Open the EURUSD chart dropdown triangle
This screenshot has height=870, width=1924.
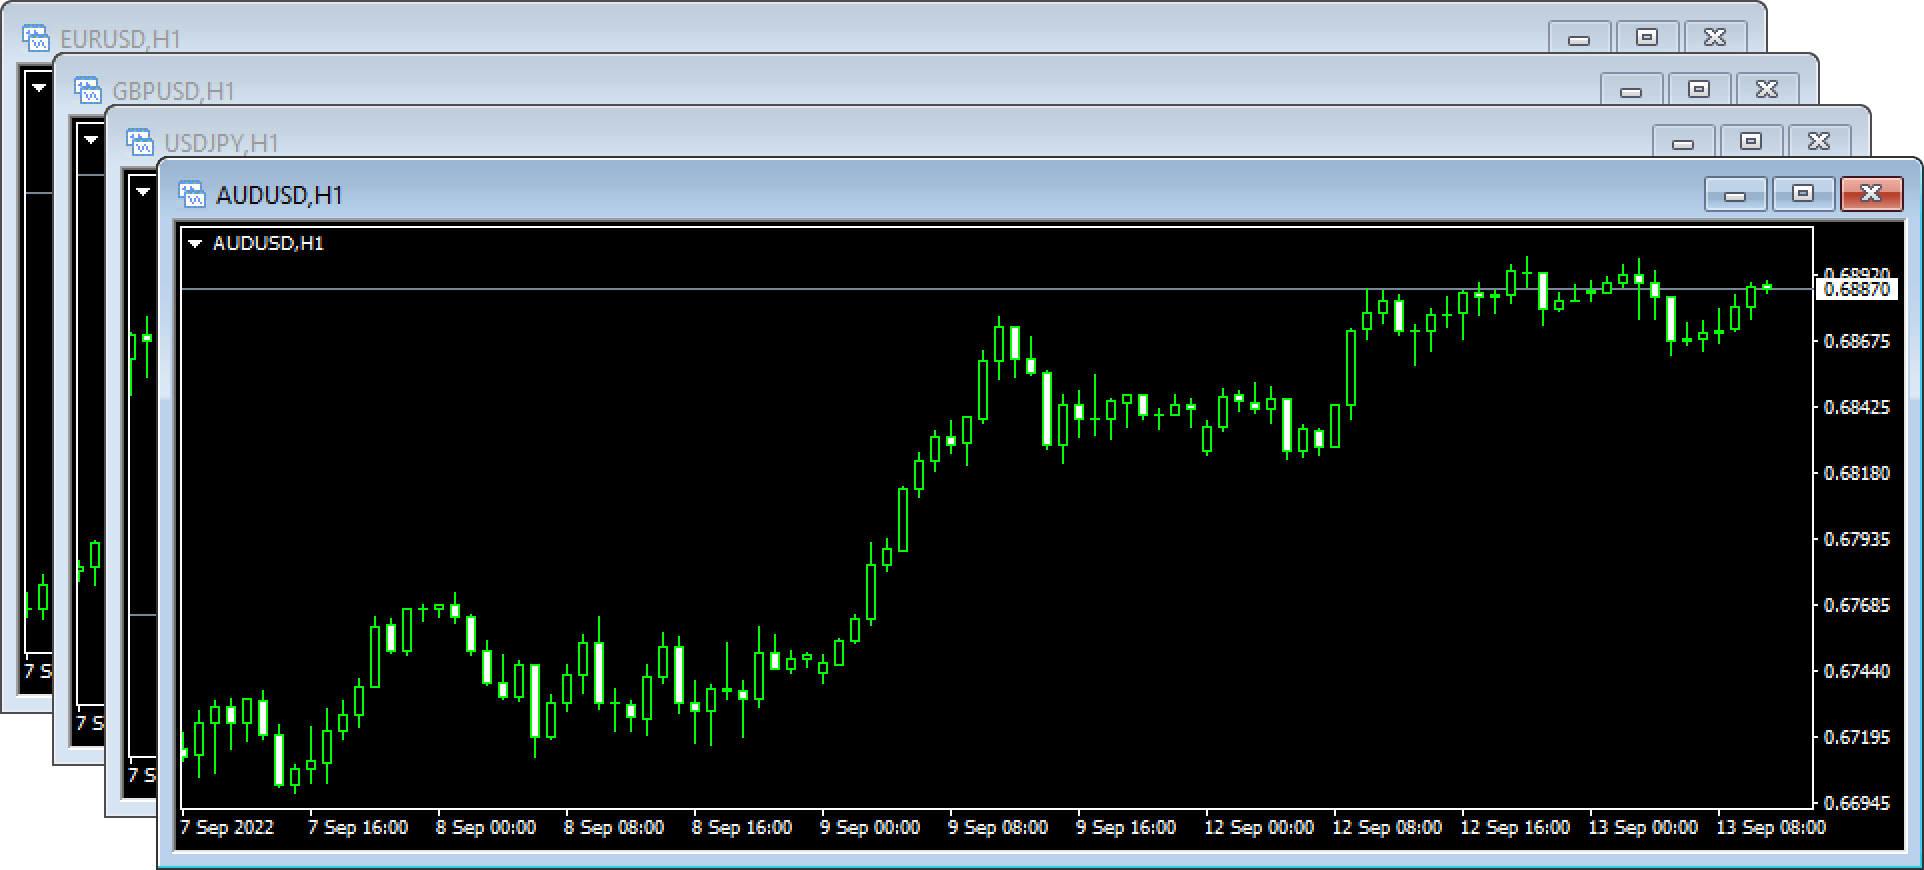[x=39, y=87]
